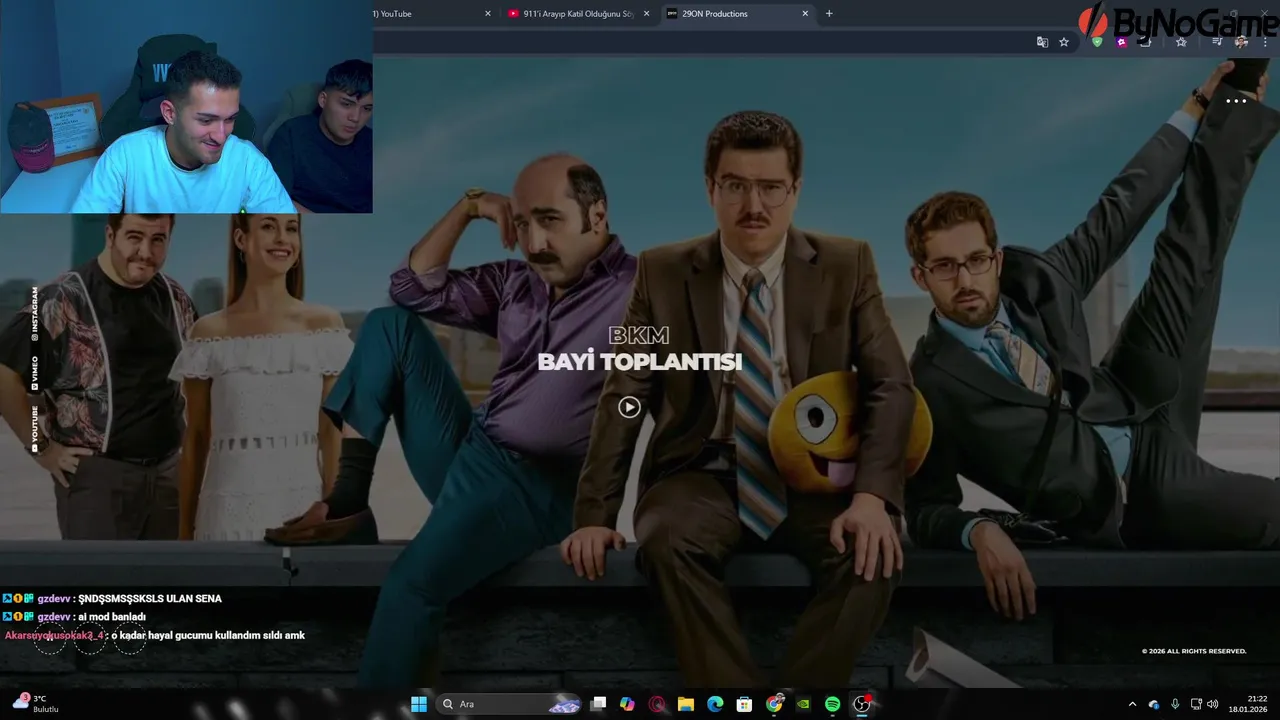Click the OneDrive cloud tray icon
Image resolution: width=1280 pixels, height=720 pixels.
(1154, 704)
